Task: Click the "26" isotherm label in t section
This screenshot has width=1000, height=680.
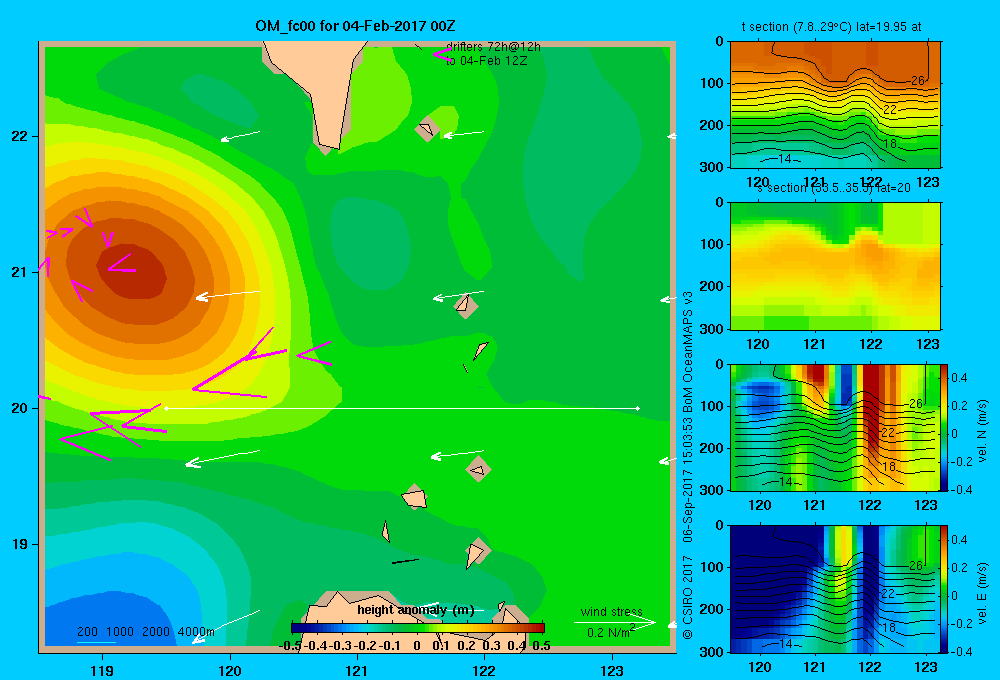Action: 917,80
